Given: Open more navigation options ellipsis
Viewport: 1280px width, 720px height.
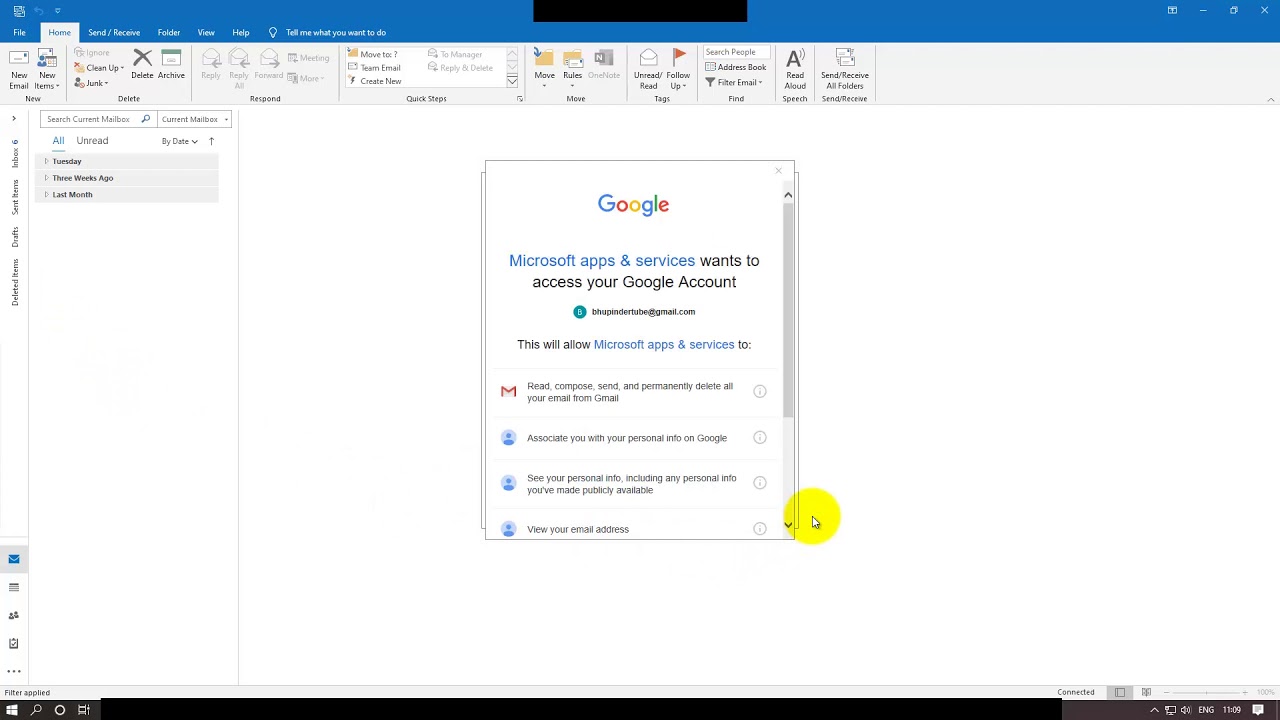Looking at the screenshot, I should [x=14, y=671].
